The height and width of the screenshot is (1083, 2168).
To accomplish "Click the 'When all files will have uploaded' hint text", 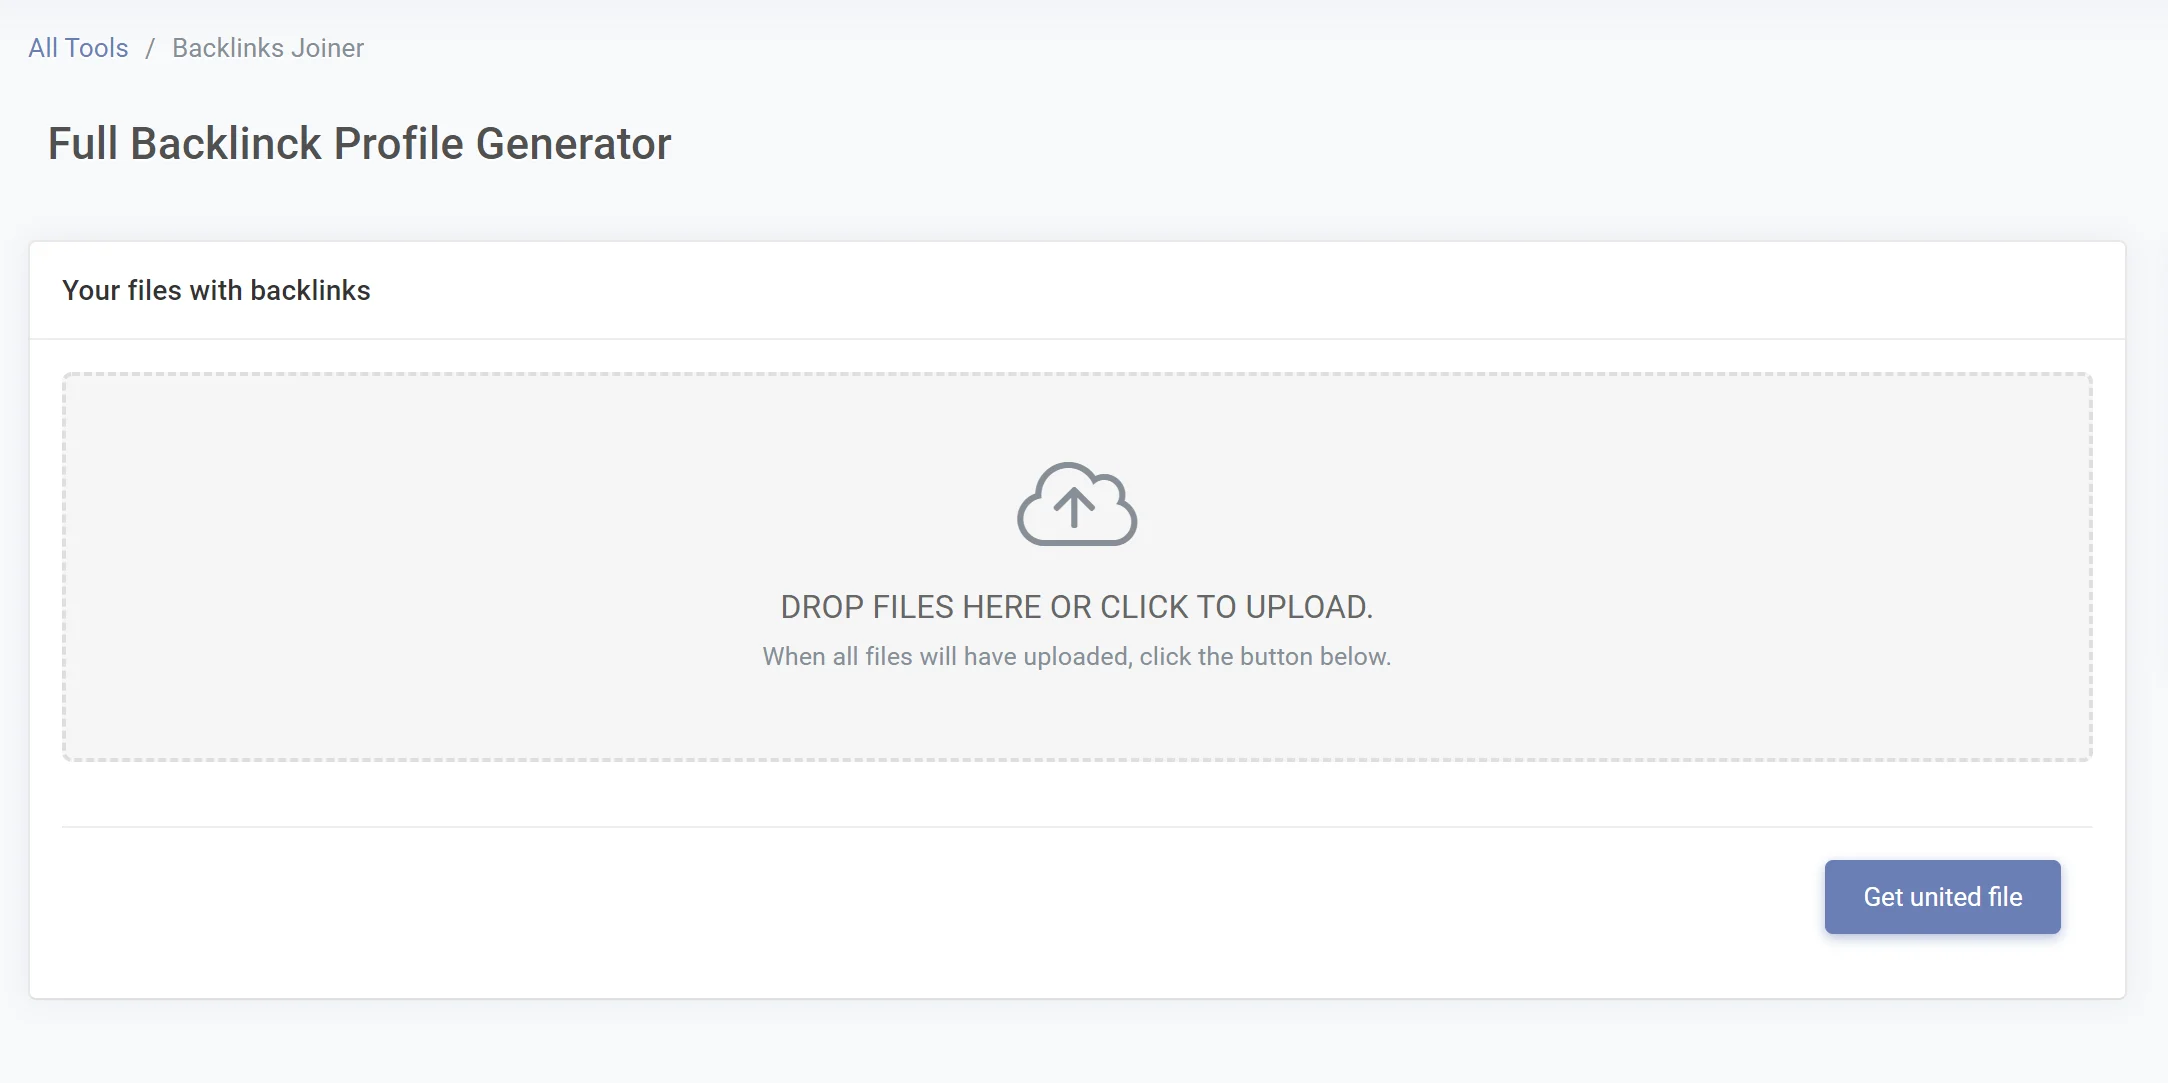I will click(x=1077, y=656).
